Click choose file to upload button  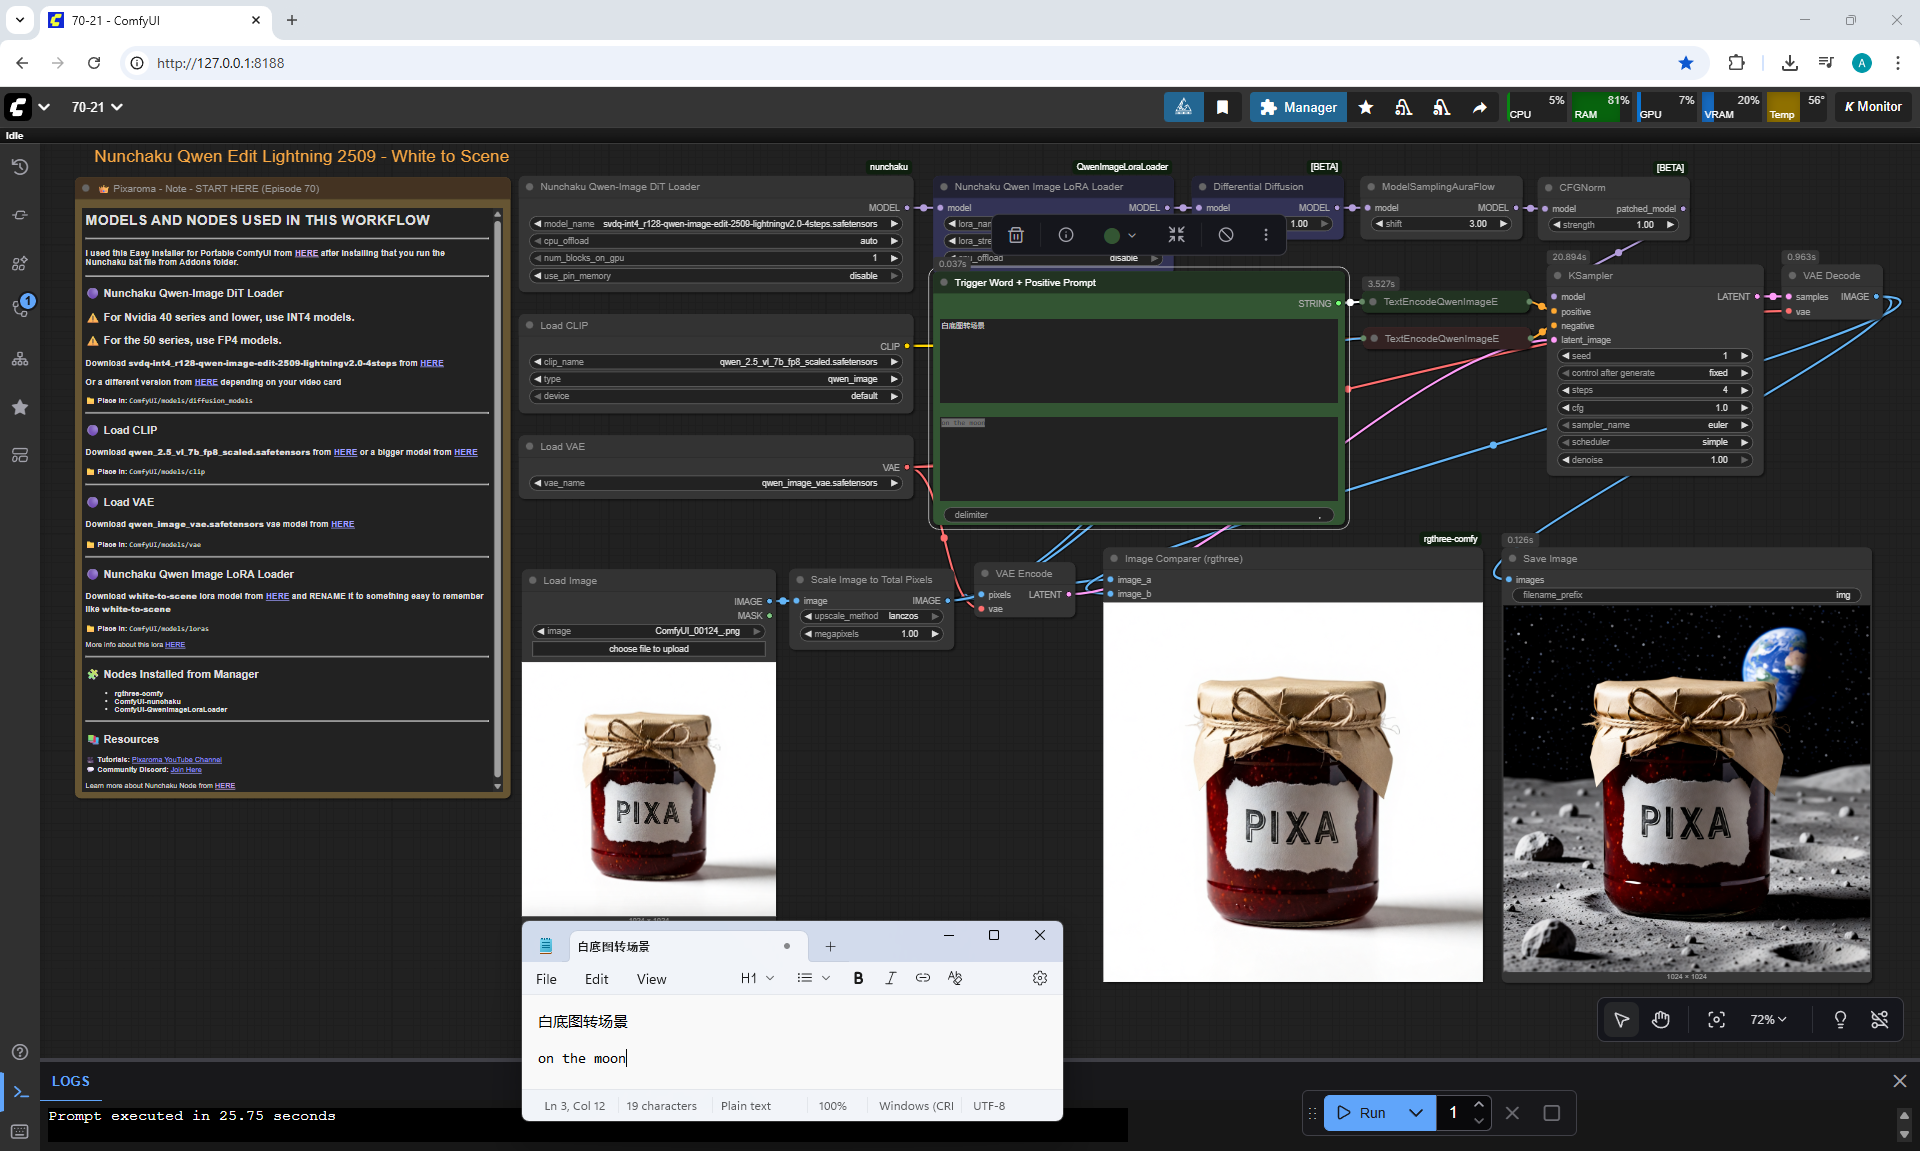[x=648, y=649]
